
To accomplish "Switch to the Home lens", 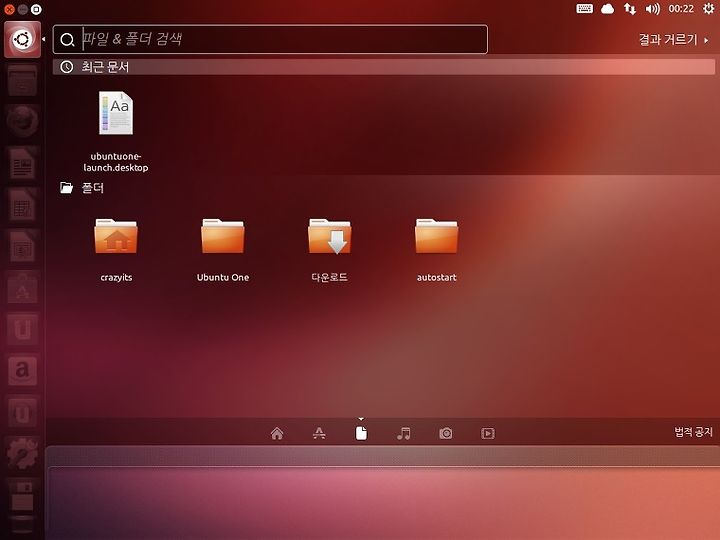I will click(277, 433).
